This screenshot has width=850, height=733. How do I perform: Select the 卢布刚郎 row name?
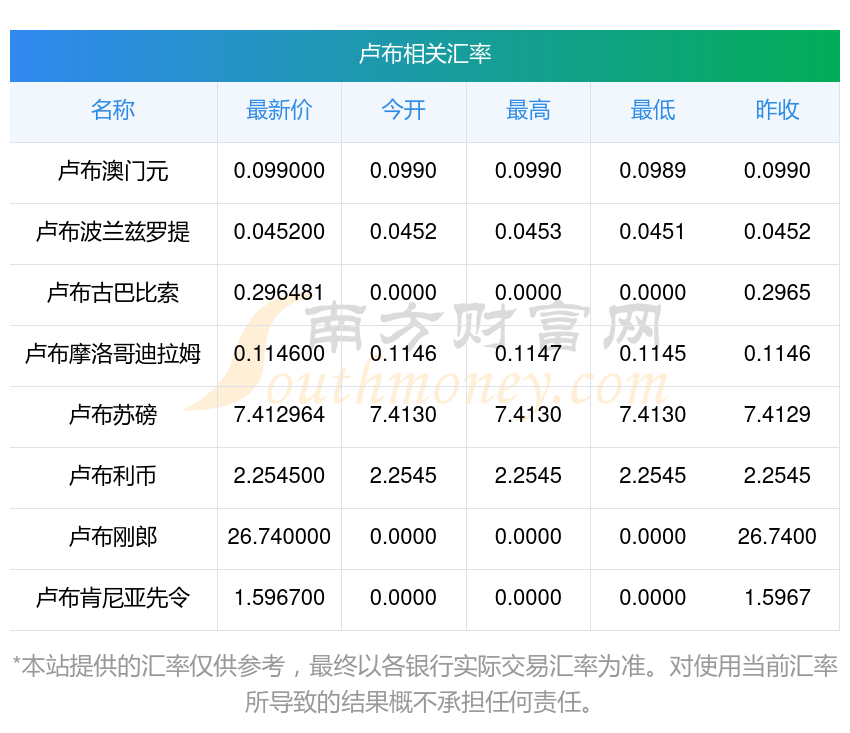[113, 537]
